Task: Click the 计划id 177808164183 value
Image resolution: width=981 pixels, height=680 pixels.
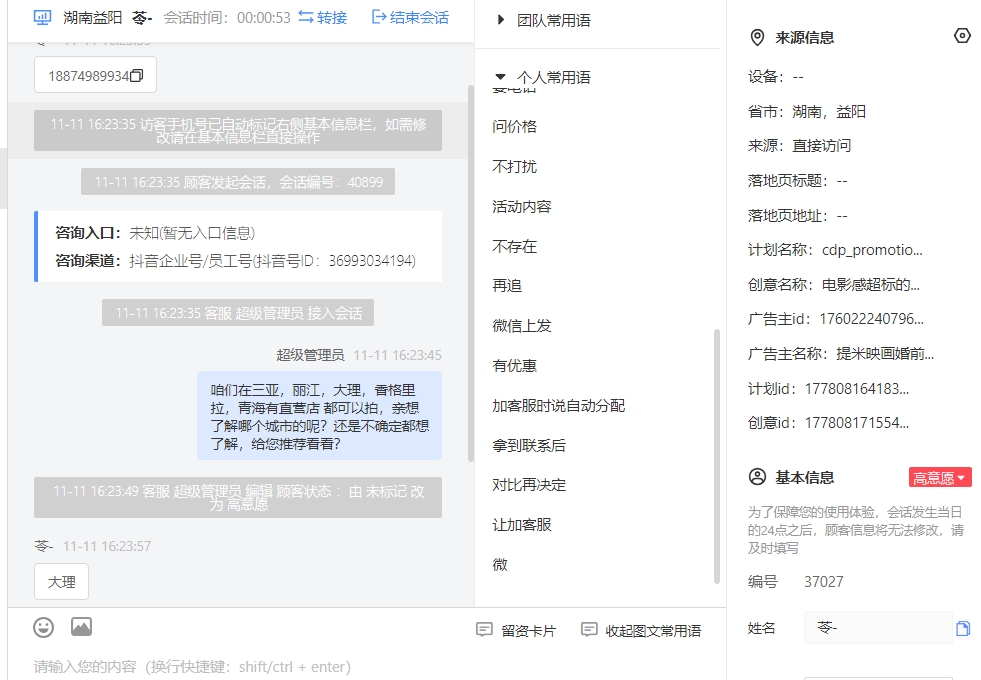Action: click(x=856, y=389)
